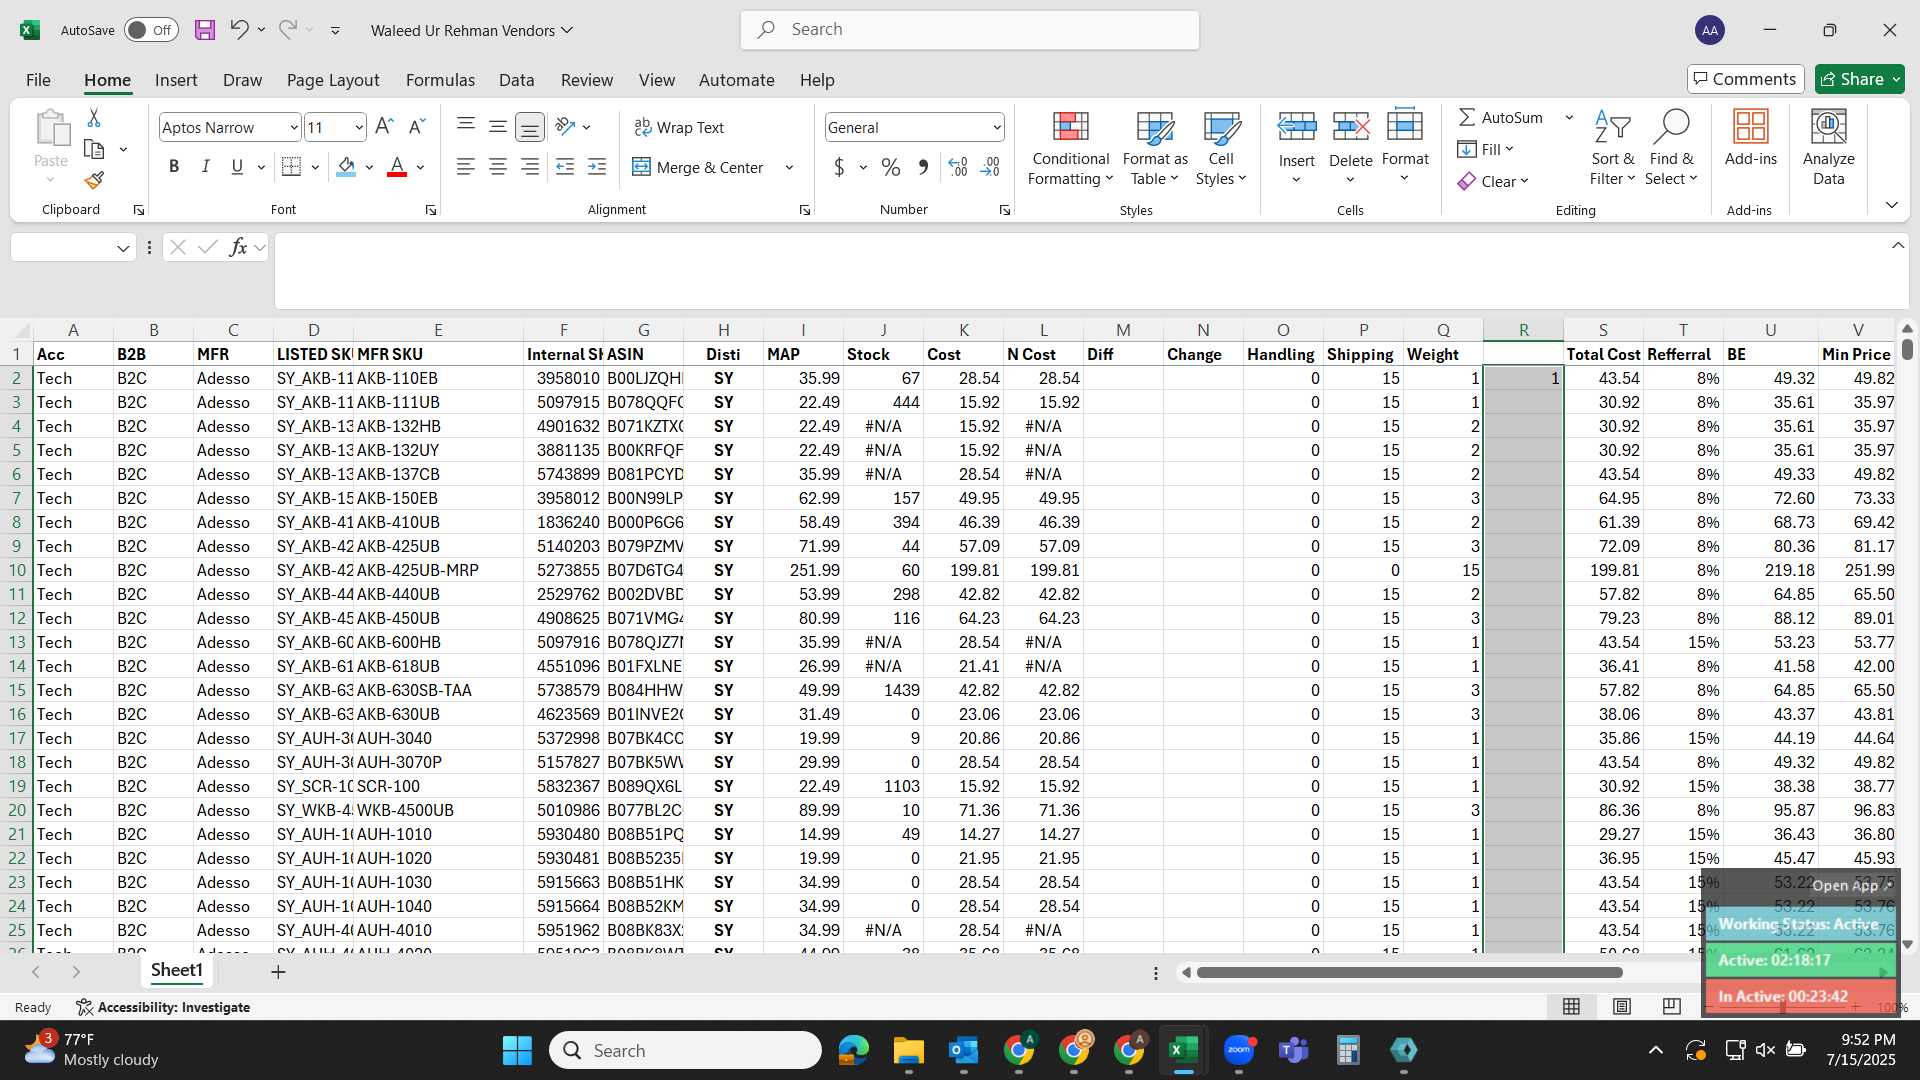1920x1080 pixels.
Task: Apply the red Font Color
Action: [397, 167]
